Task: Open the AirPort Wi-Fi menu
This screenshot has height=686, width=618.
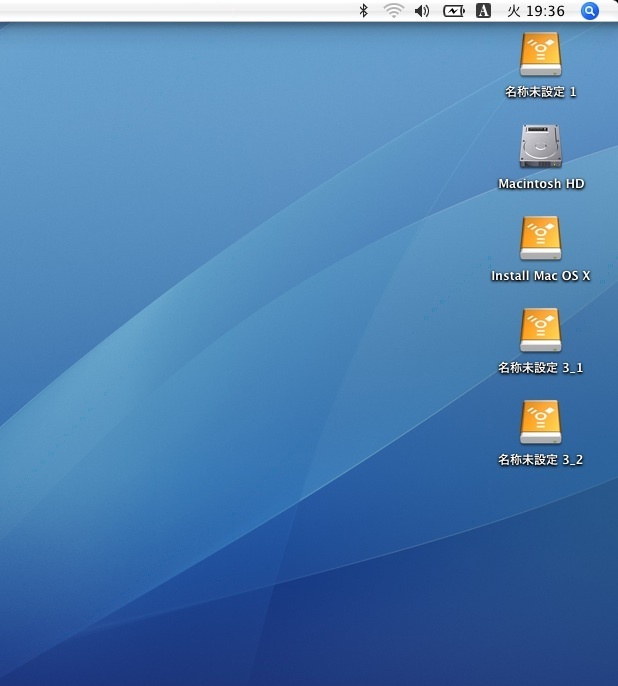Action: pyautogui.click(x=393, y=11)
